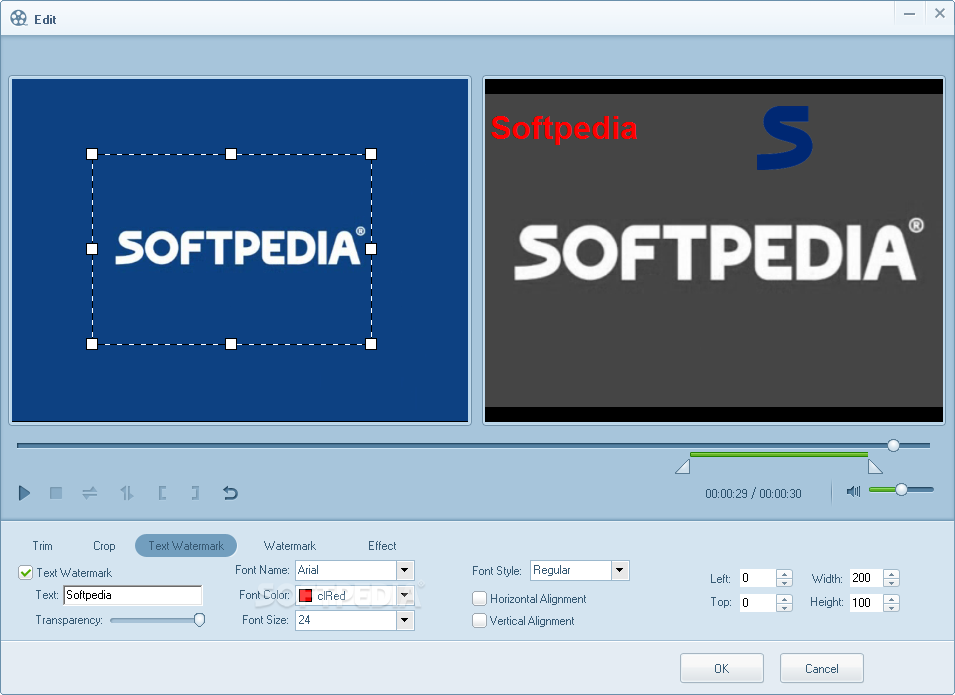This screenshot has height=695, width=955.
Task: Decrease Top value with down arrow
Action: (x=784, y=607)
